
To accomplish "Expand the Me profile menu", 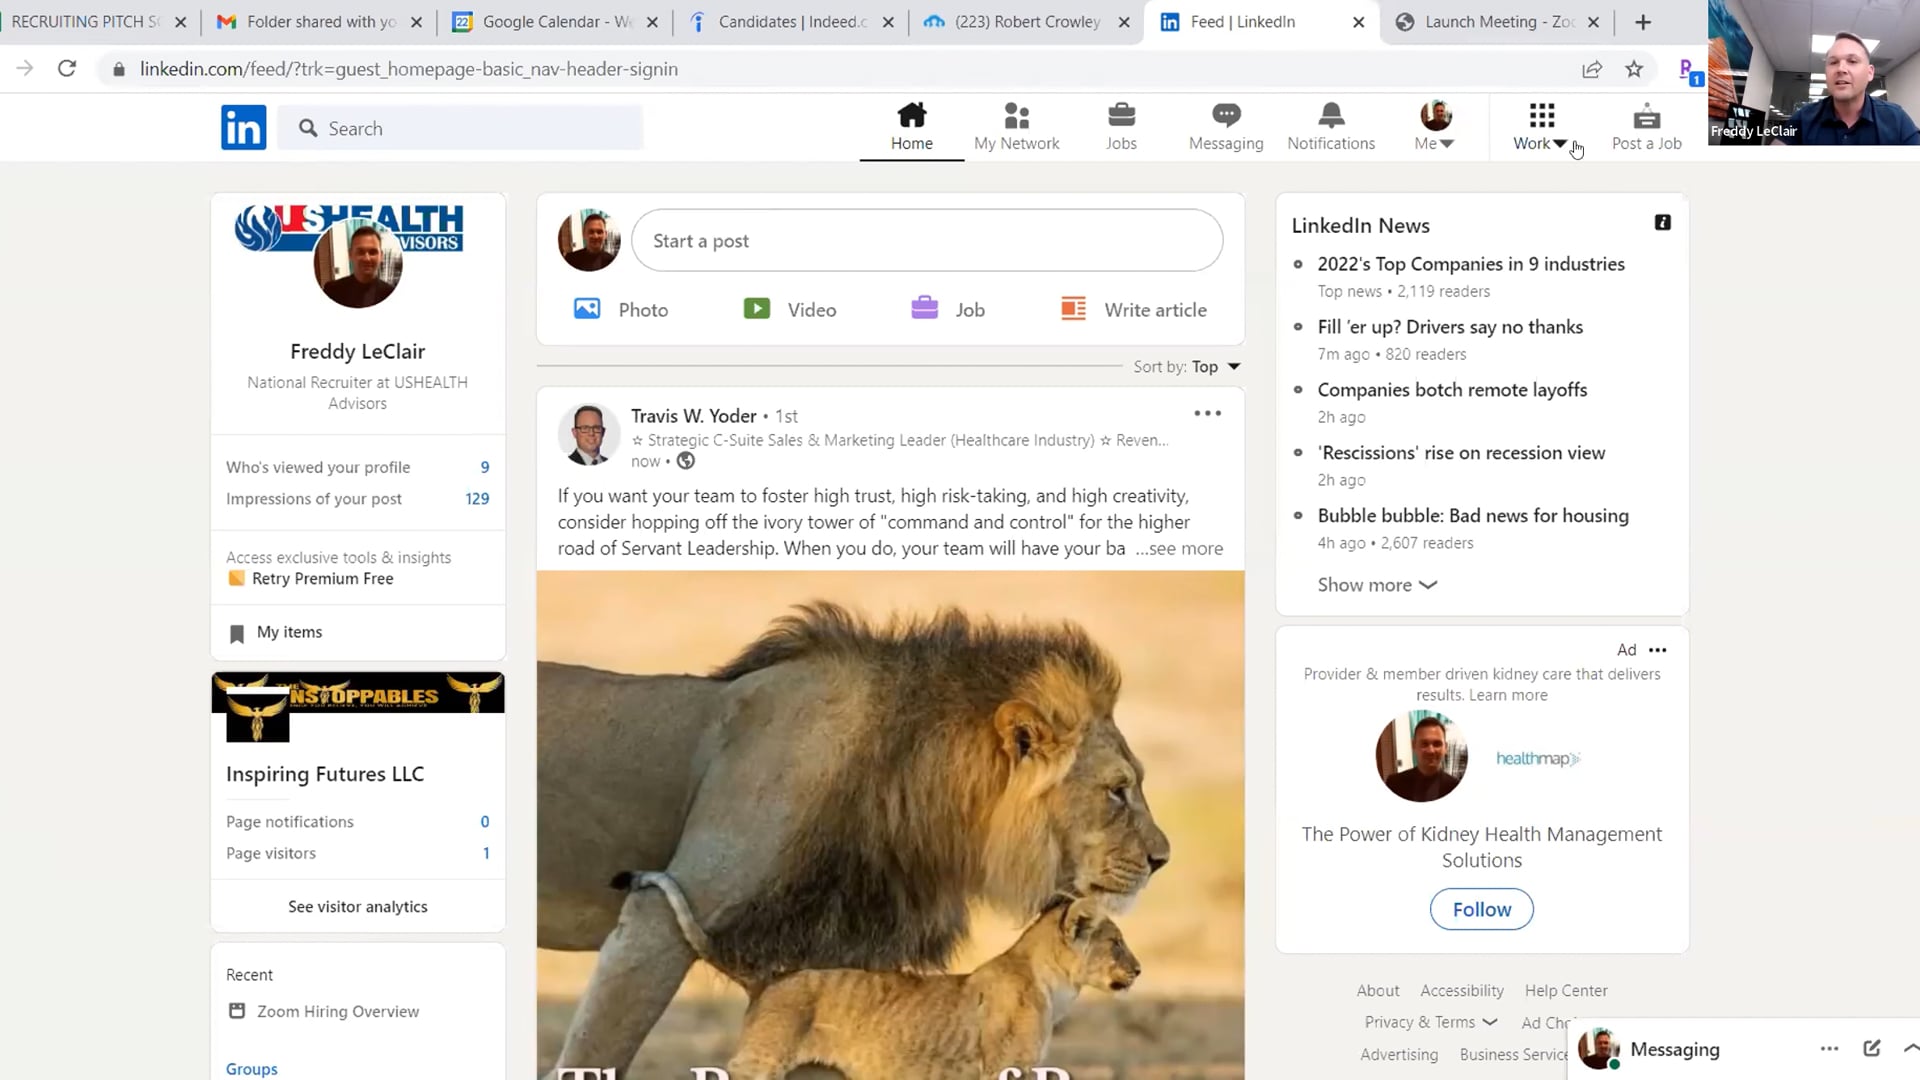I will coord(1435,127).
